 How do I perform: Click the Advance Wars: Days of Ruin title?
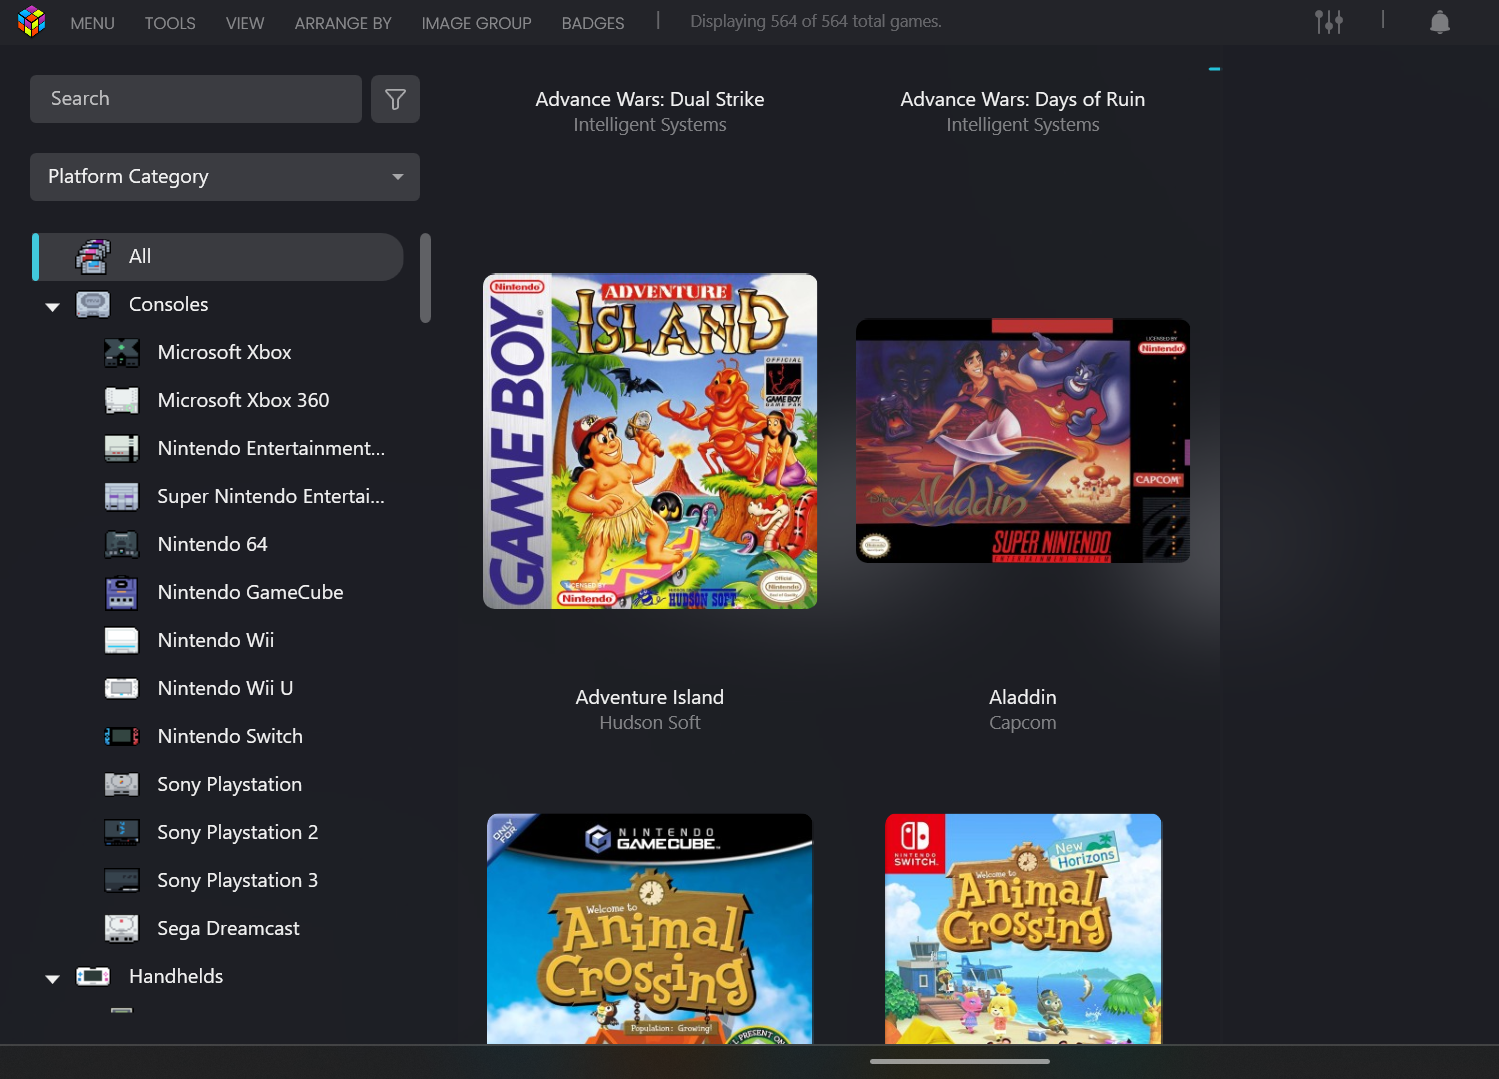1023,99
